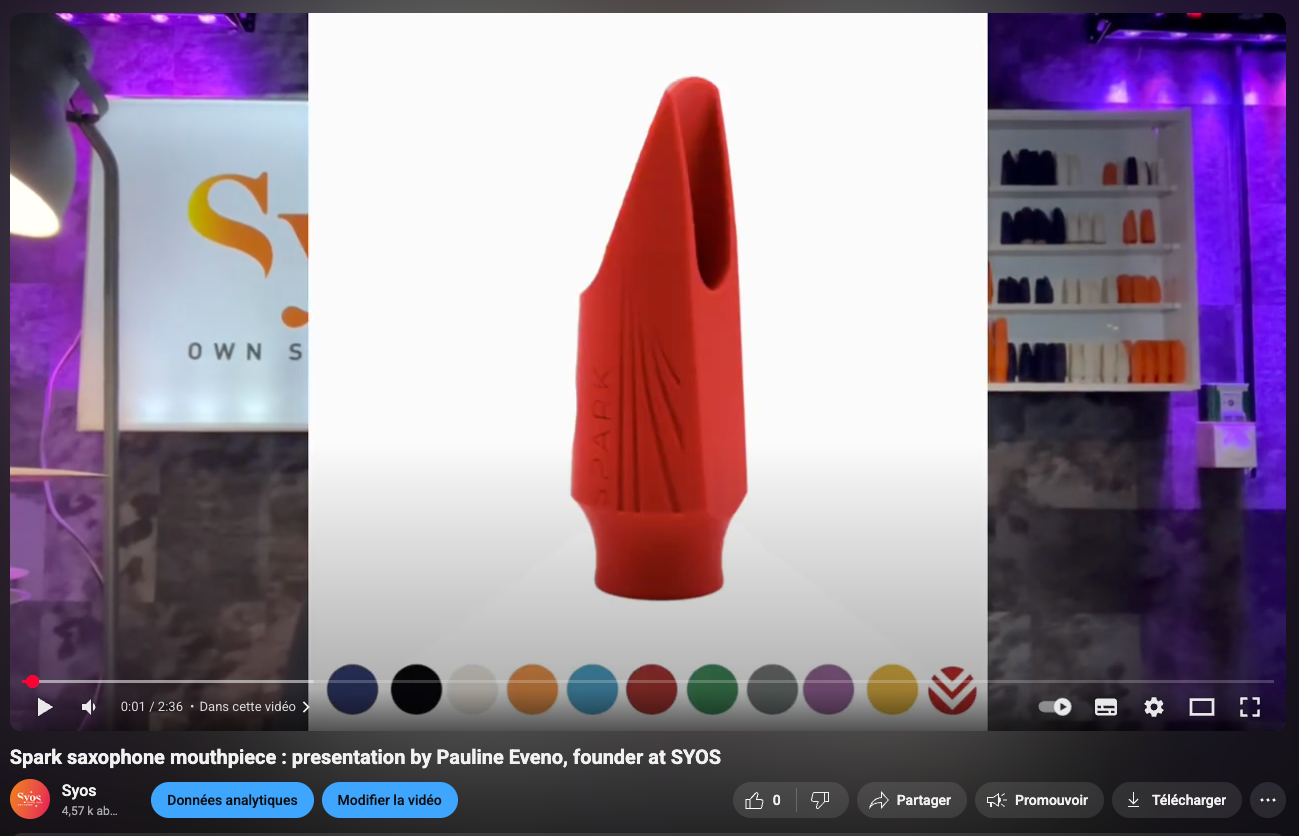This screenshot has width=1299, height=836.
Task: Play the Spark mouthpiece video
Action: 45,707
